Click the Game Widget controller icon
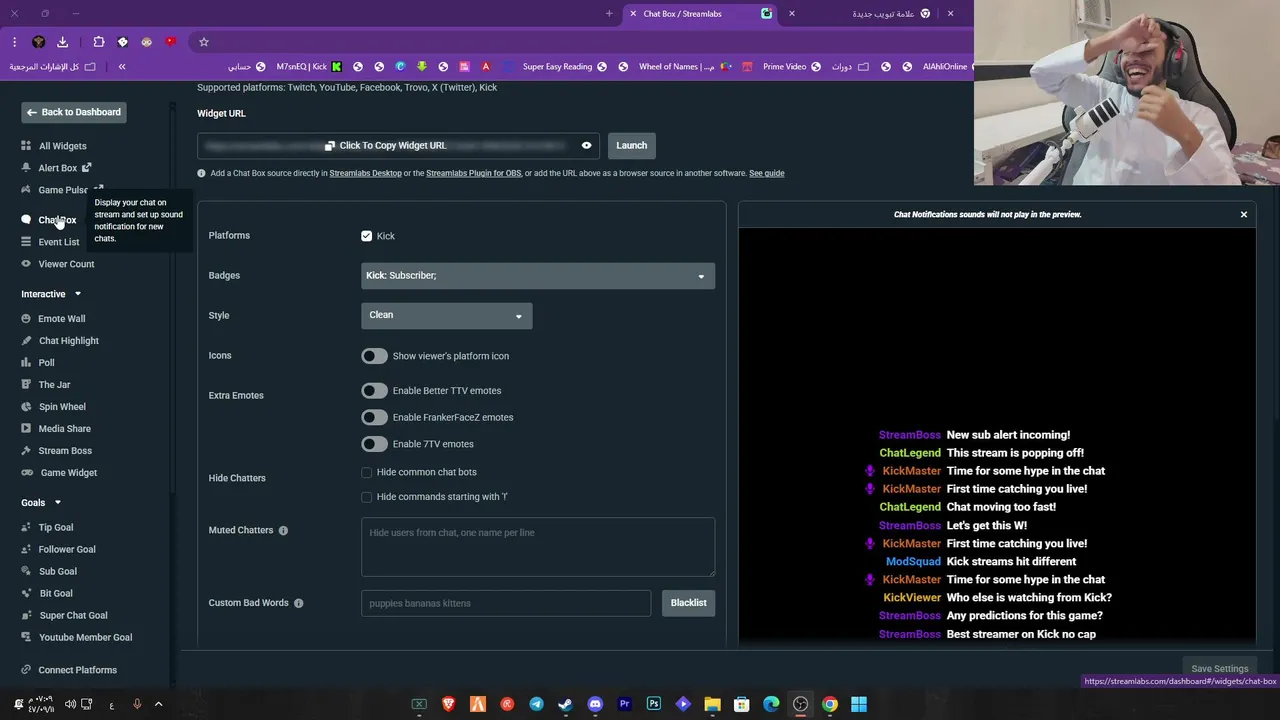This screenshot has height=720, width=1280. [27, 472]
